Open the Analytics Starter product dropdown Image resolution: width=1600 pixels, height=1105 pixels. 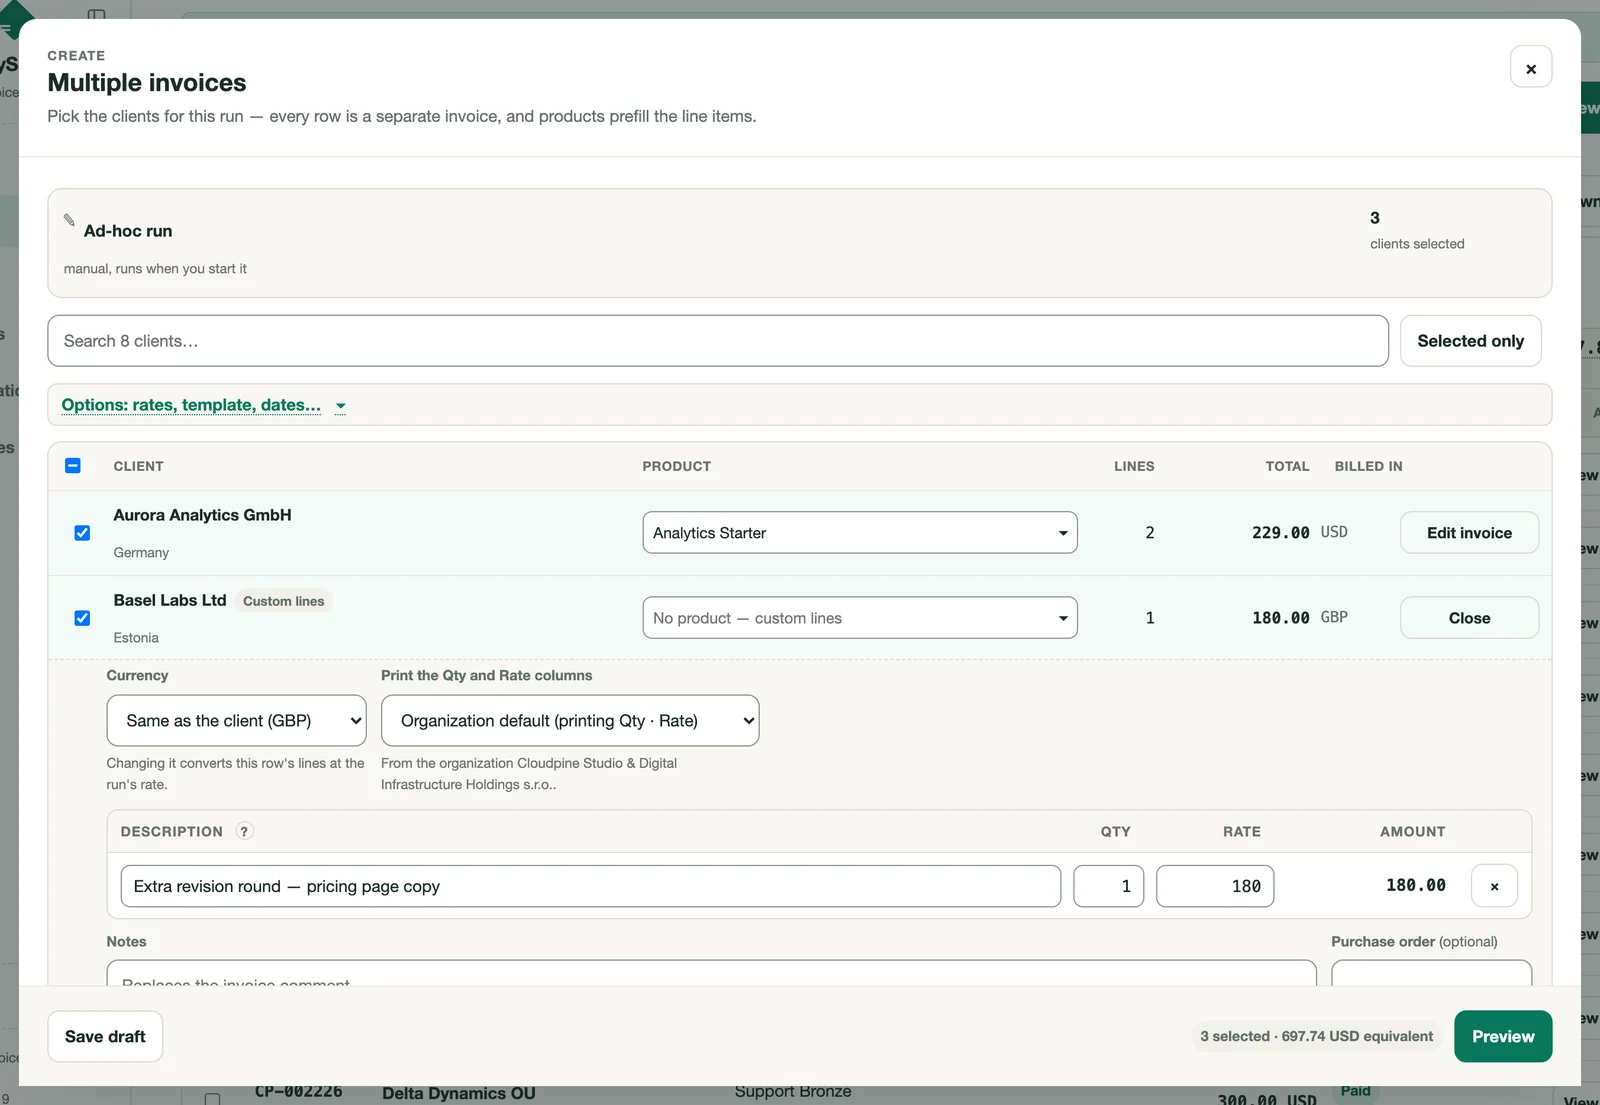point(859,533)
